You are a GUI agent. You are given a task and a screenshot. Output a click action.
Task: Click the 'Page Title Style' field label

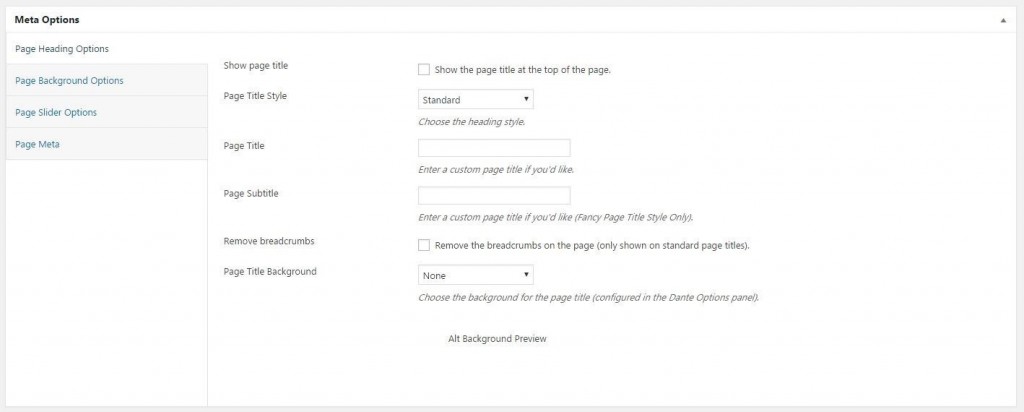click(254, 96)
